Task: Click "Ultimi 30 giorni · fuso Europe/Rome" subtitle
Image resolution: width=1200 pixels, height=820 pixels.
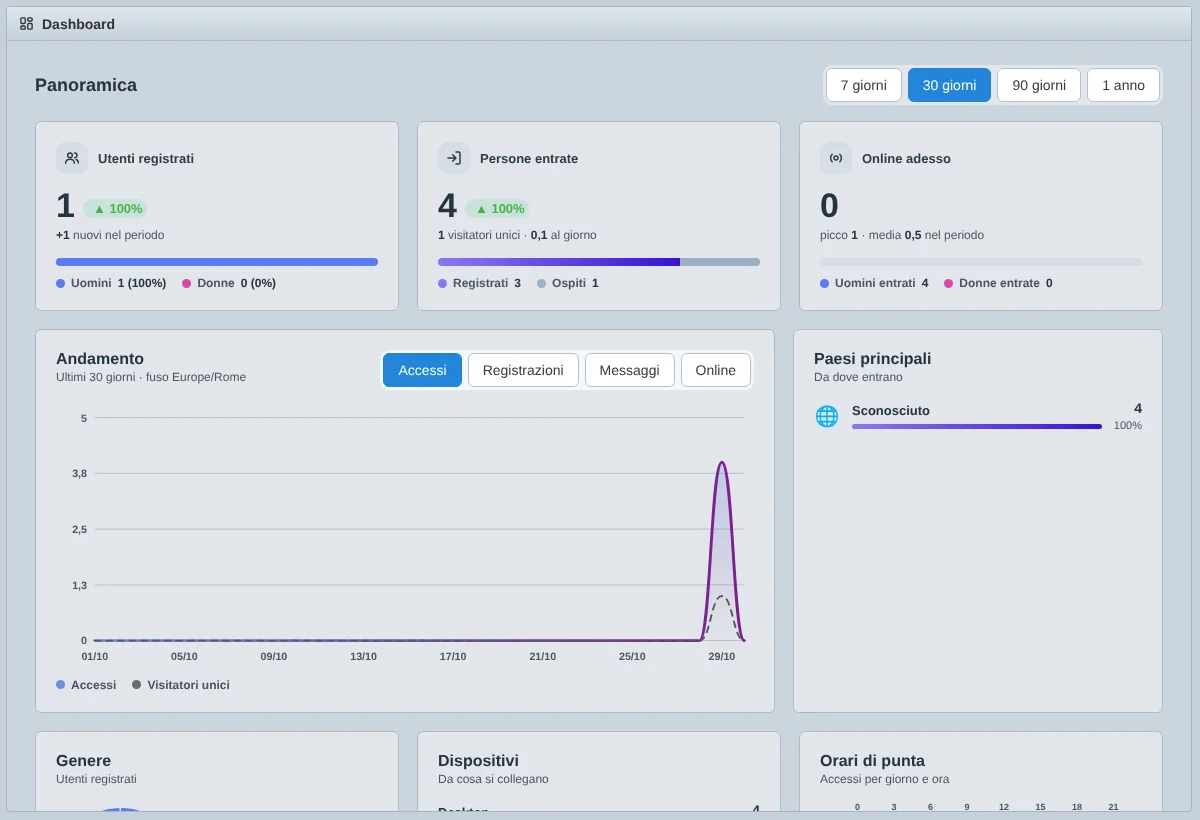Action: pos(151,377)
